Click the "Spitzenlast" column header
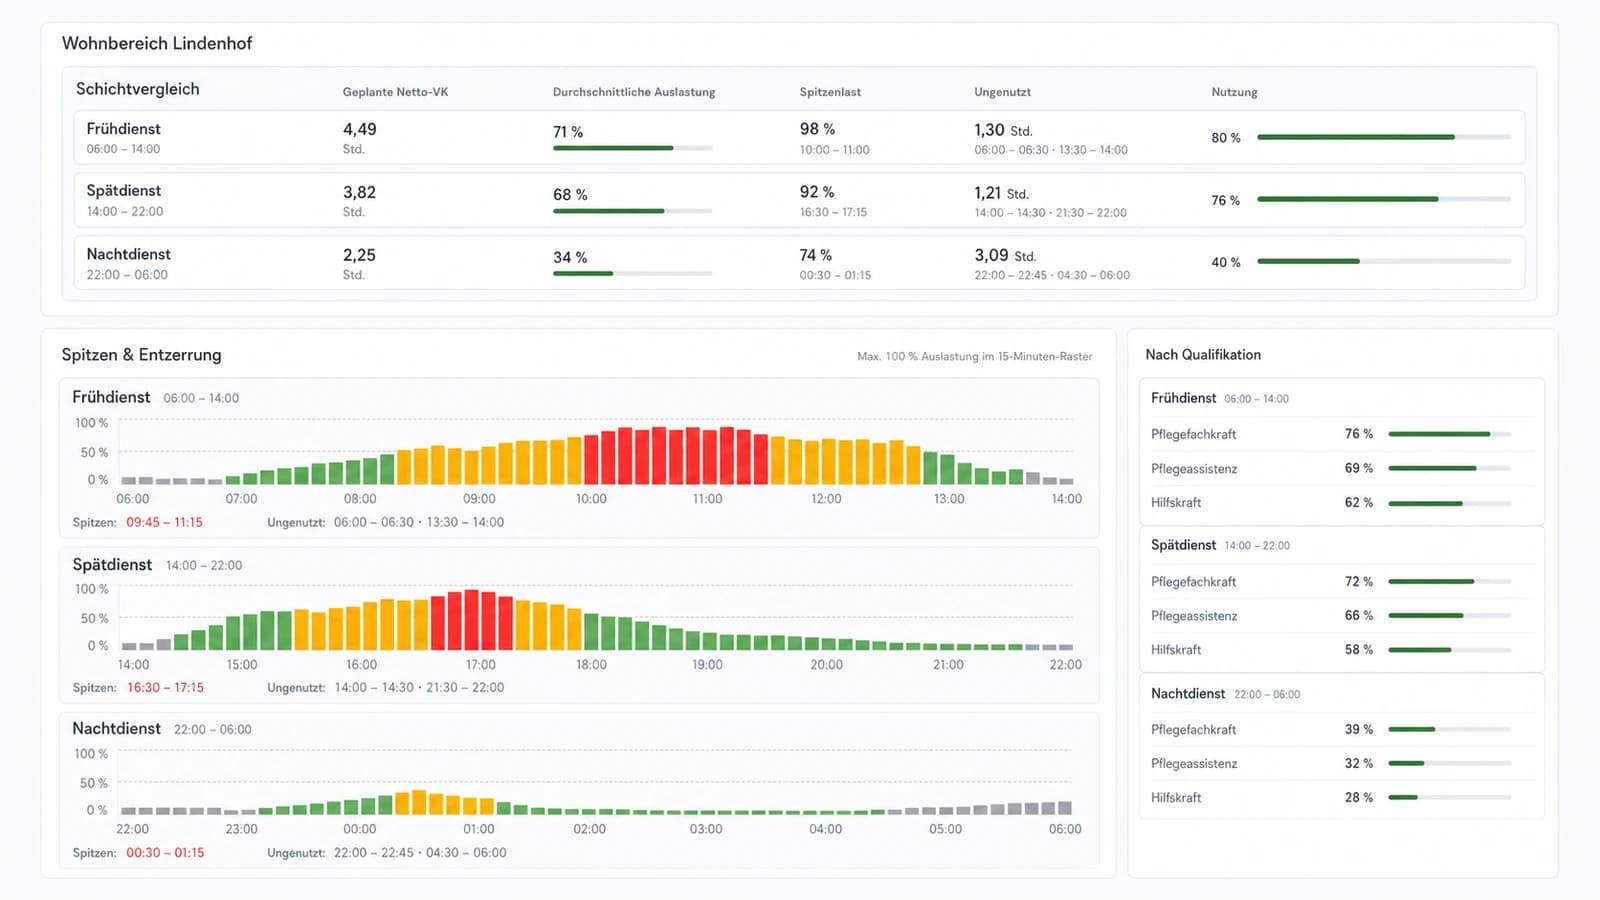 click(x=830, y=92)
